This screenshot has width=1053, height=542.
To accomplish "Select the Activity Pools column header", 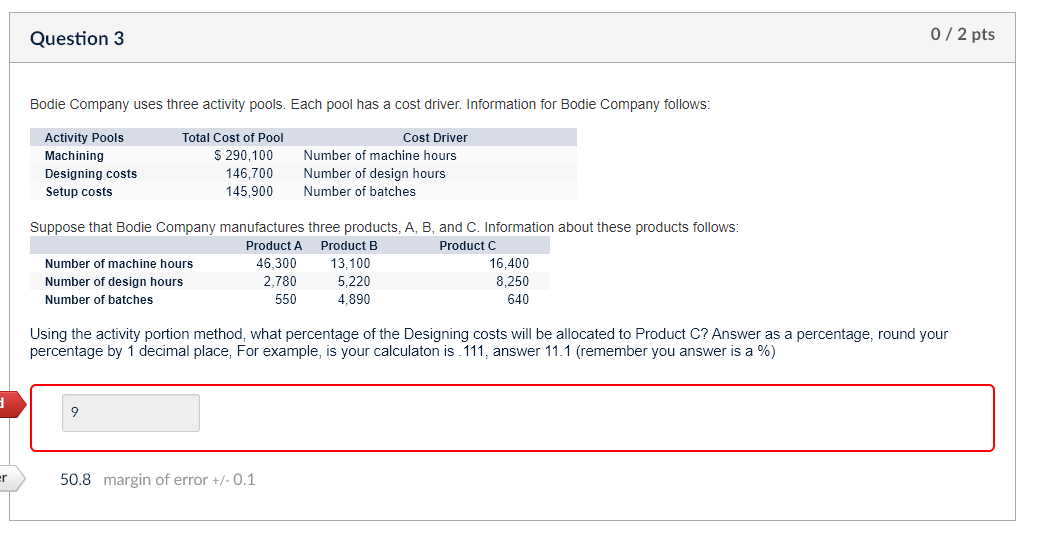I will point(84,138).
